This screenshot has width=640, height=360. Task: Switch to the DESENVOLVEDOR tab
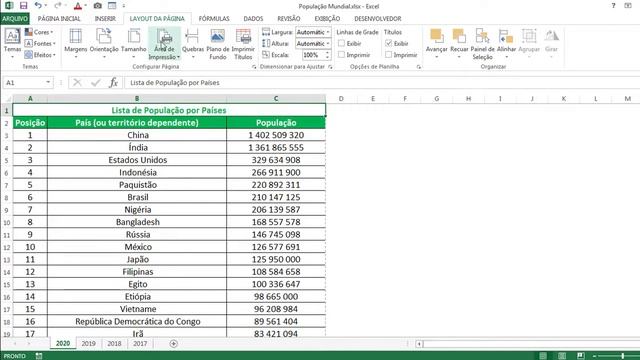pos(378,18)
